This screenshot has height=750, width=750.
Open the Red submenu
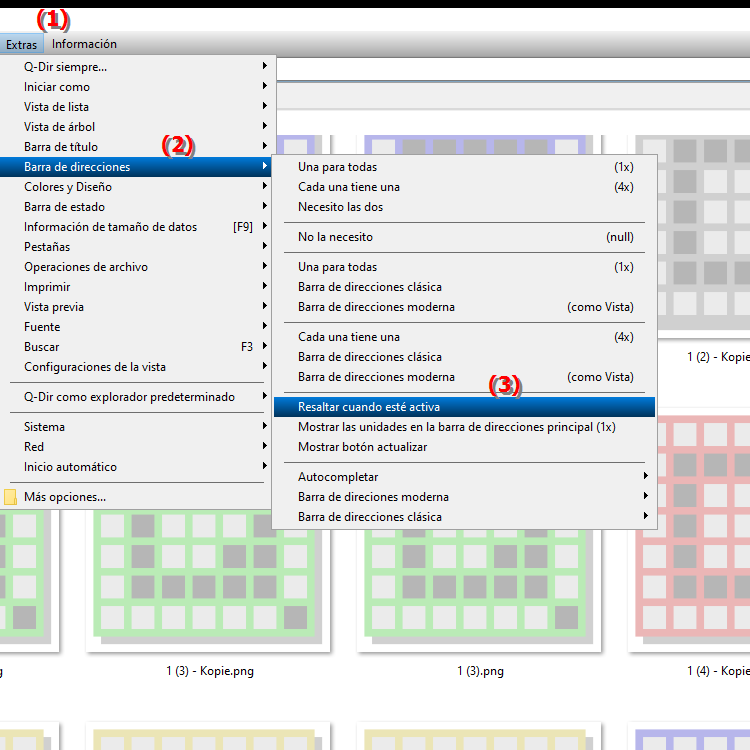coord(137,447)
